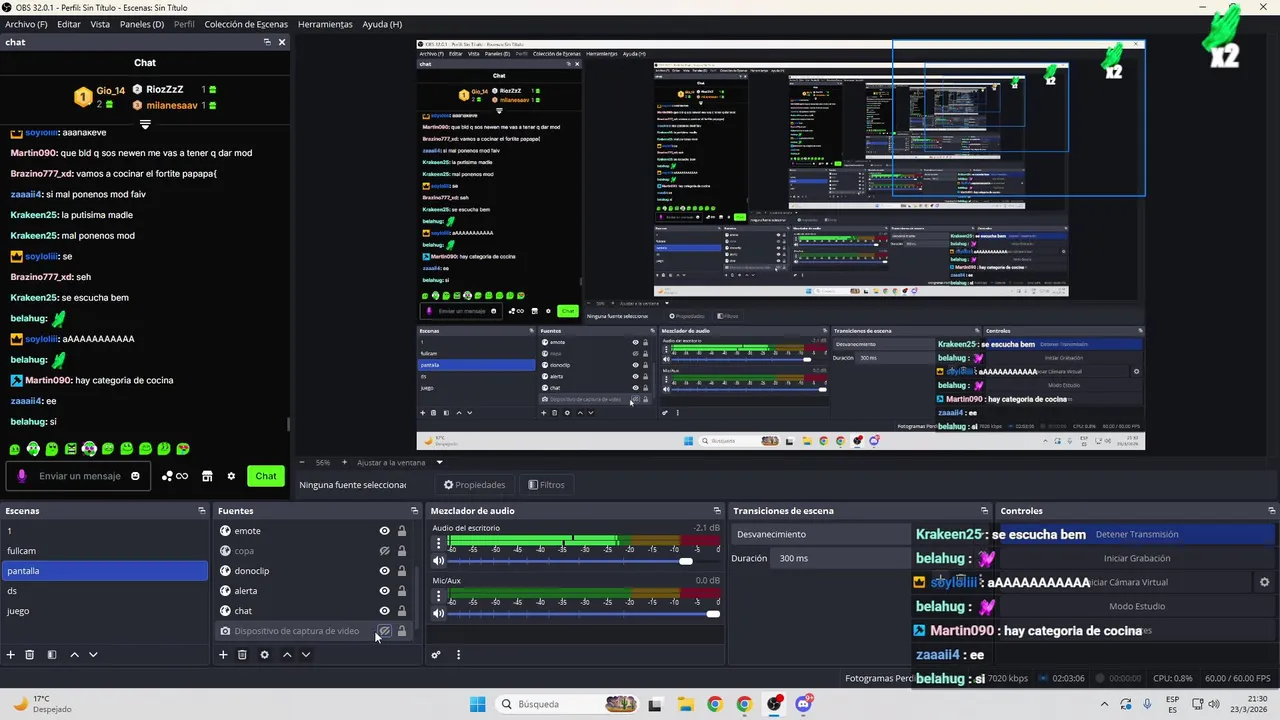
Task: Open Windows Start menu
Action: (x=477, y=704)
